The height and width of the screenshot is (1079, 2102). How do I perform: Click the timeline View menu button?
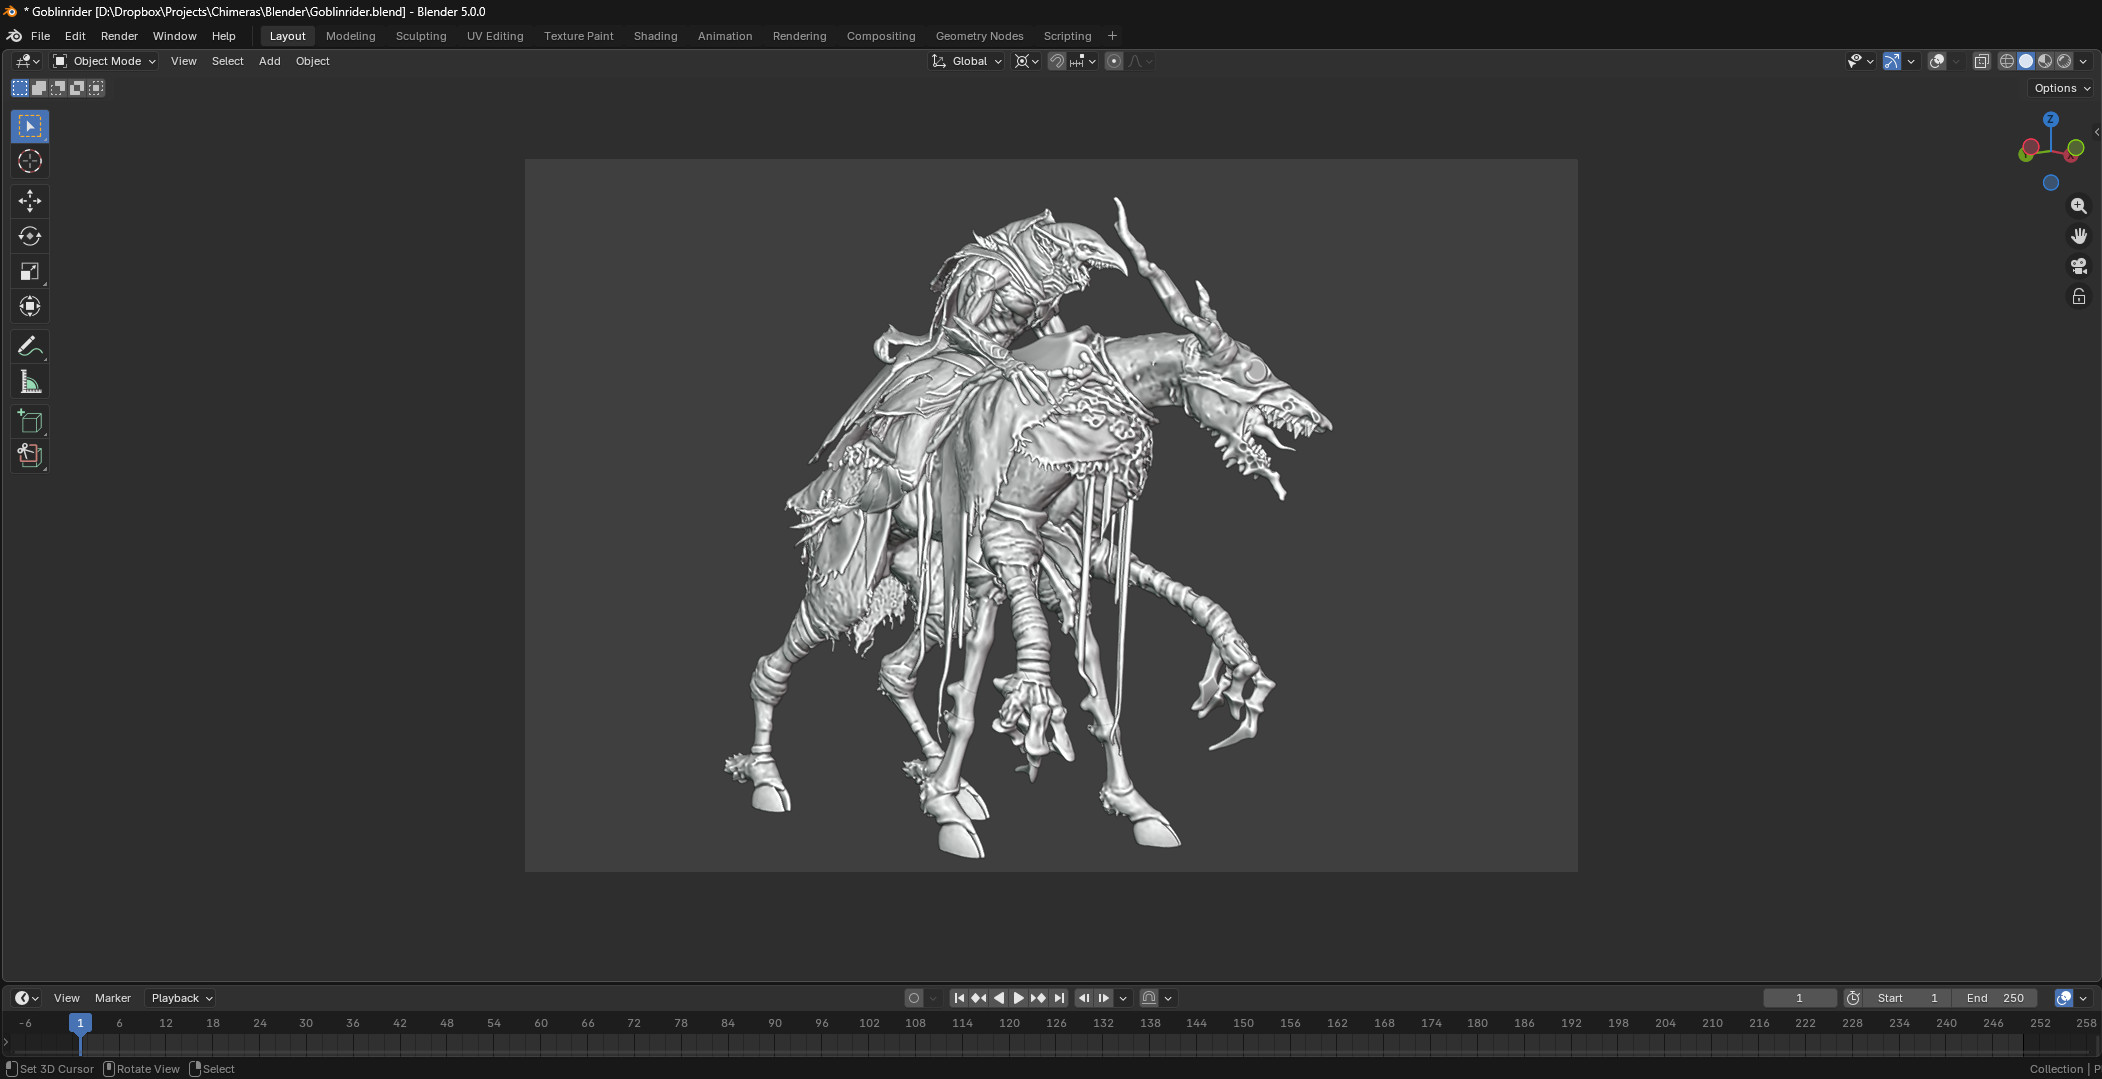(x=67, y=998)
